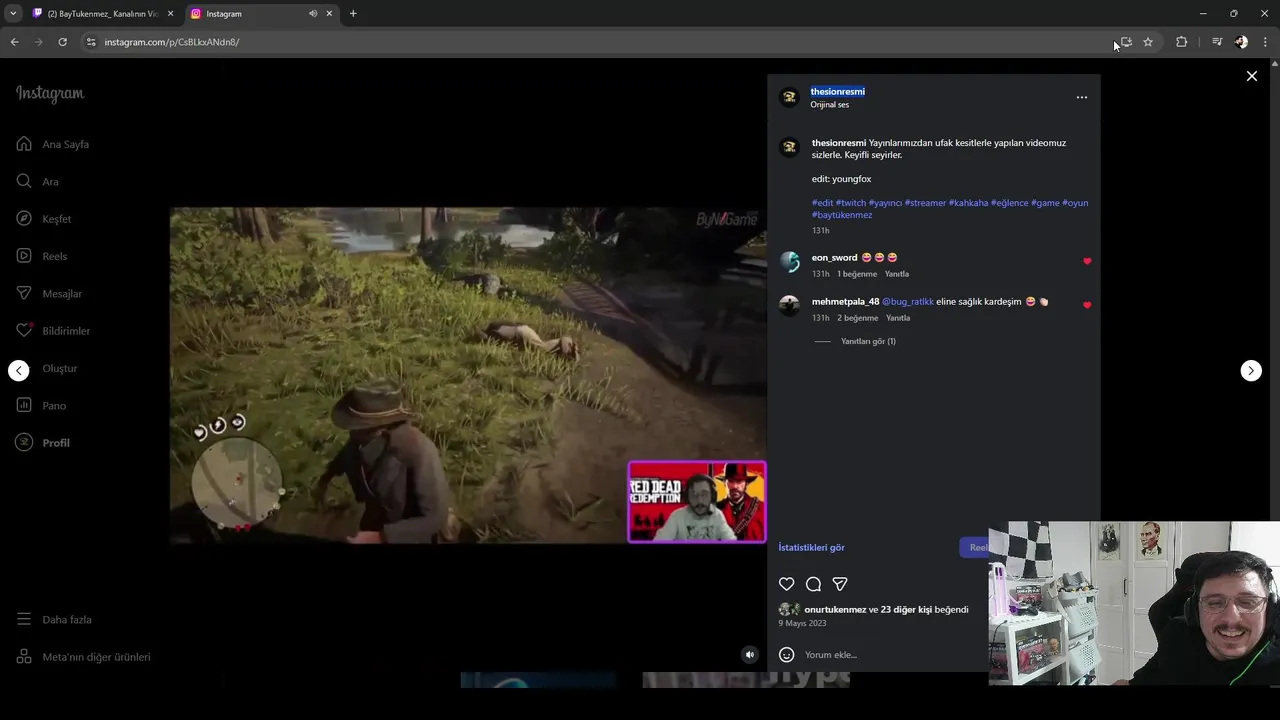The image size is (1280, 720).
Task: Open the Chrome profile avatar
Action: pyautogui.click(x=1241, y=42)
